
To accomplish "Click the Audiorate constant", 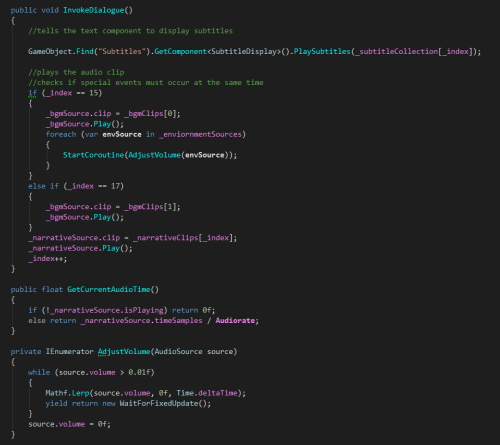I will coord(235,321).
